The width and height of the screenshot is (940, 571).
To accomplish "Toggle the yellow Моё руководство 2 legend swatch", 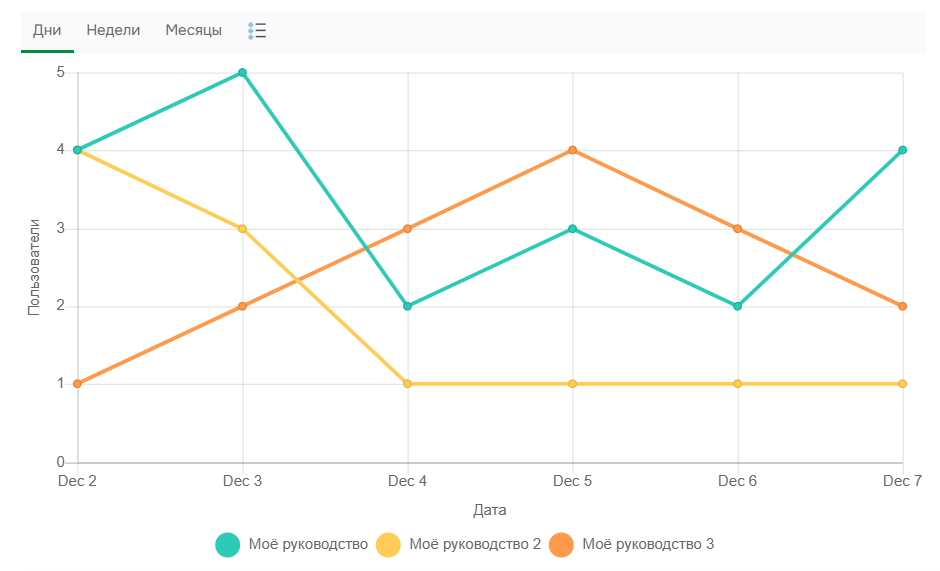I will [x=388, y=545].
